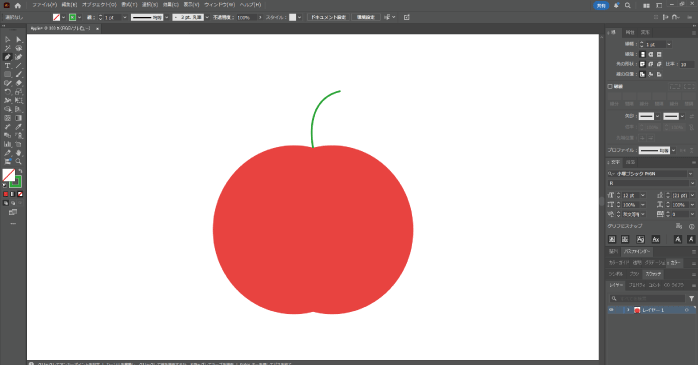The height and width of the screenshot is (365, 698).
Task: Align stroke to inside
Action: [x=651, y=74]
